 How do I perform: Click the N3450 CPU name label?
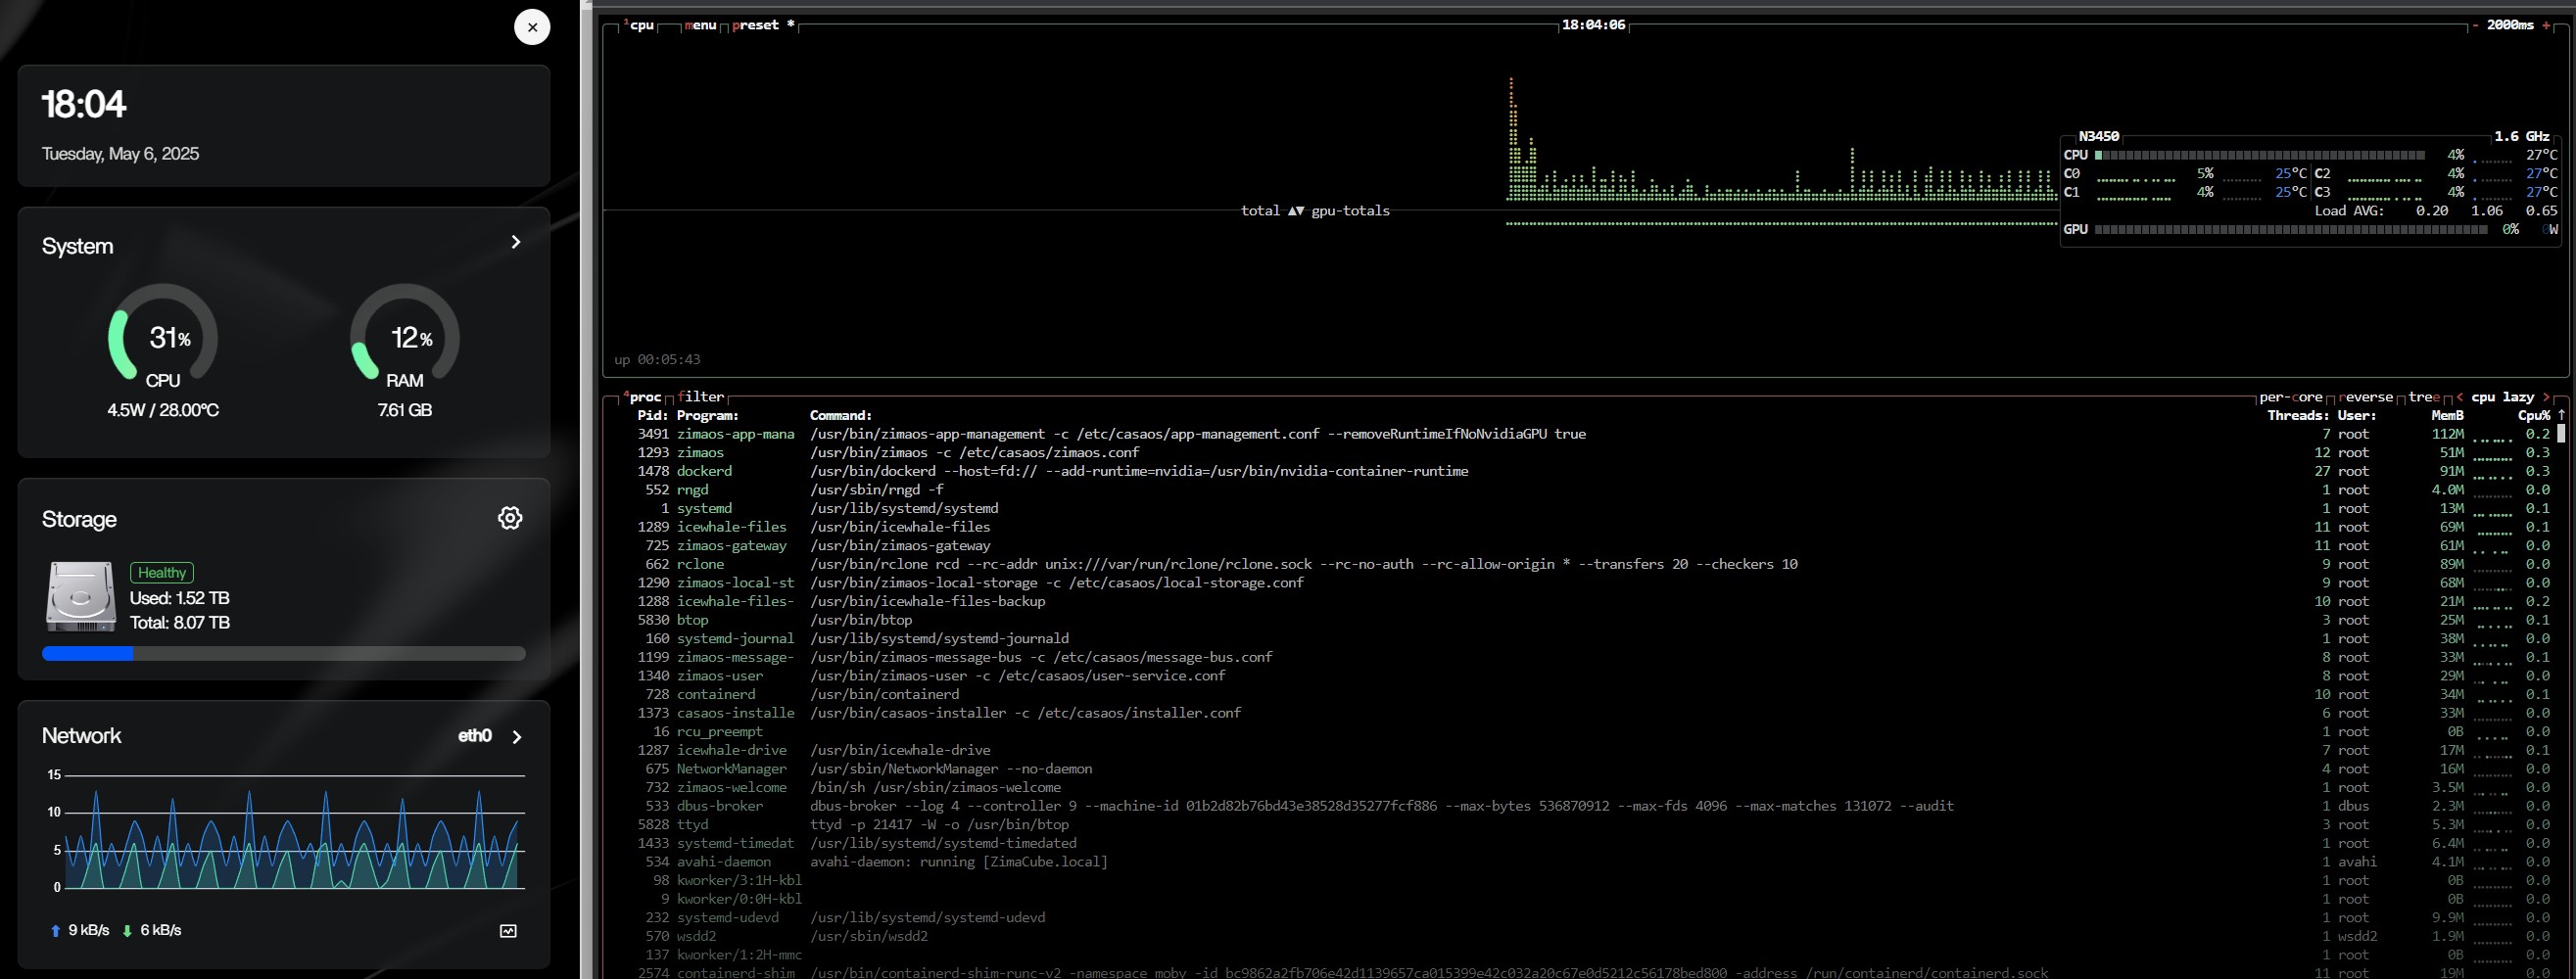tap(2098, 136)
